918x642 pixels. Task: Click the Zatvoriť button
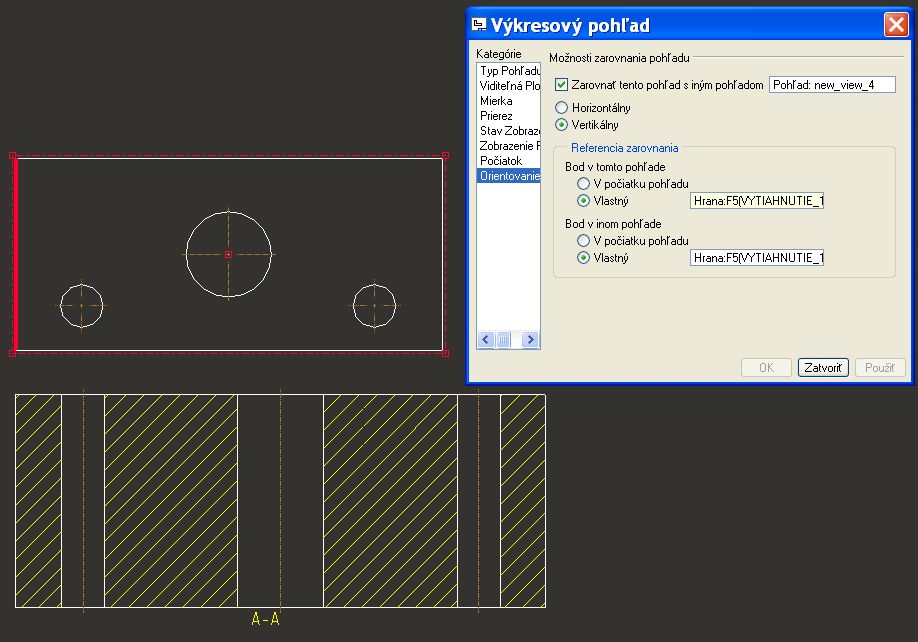tap(823, 368)
